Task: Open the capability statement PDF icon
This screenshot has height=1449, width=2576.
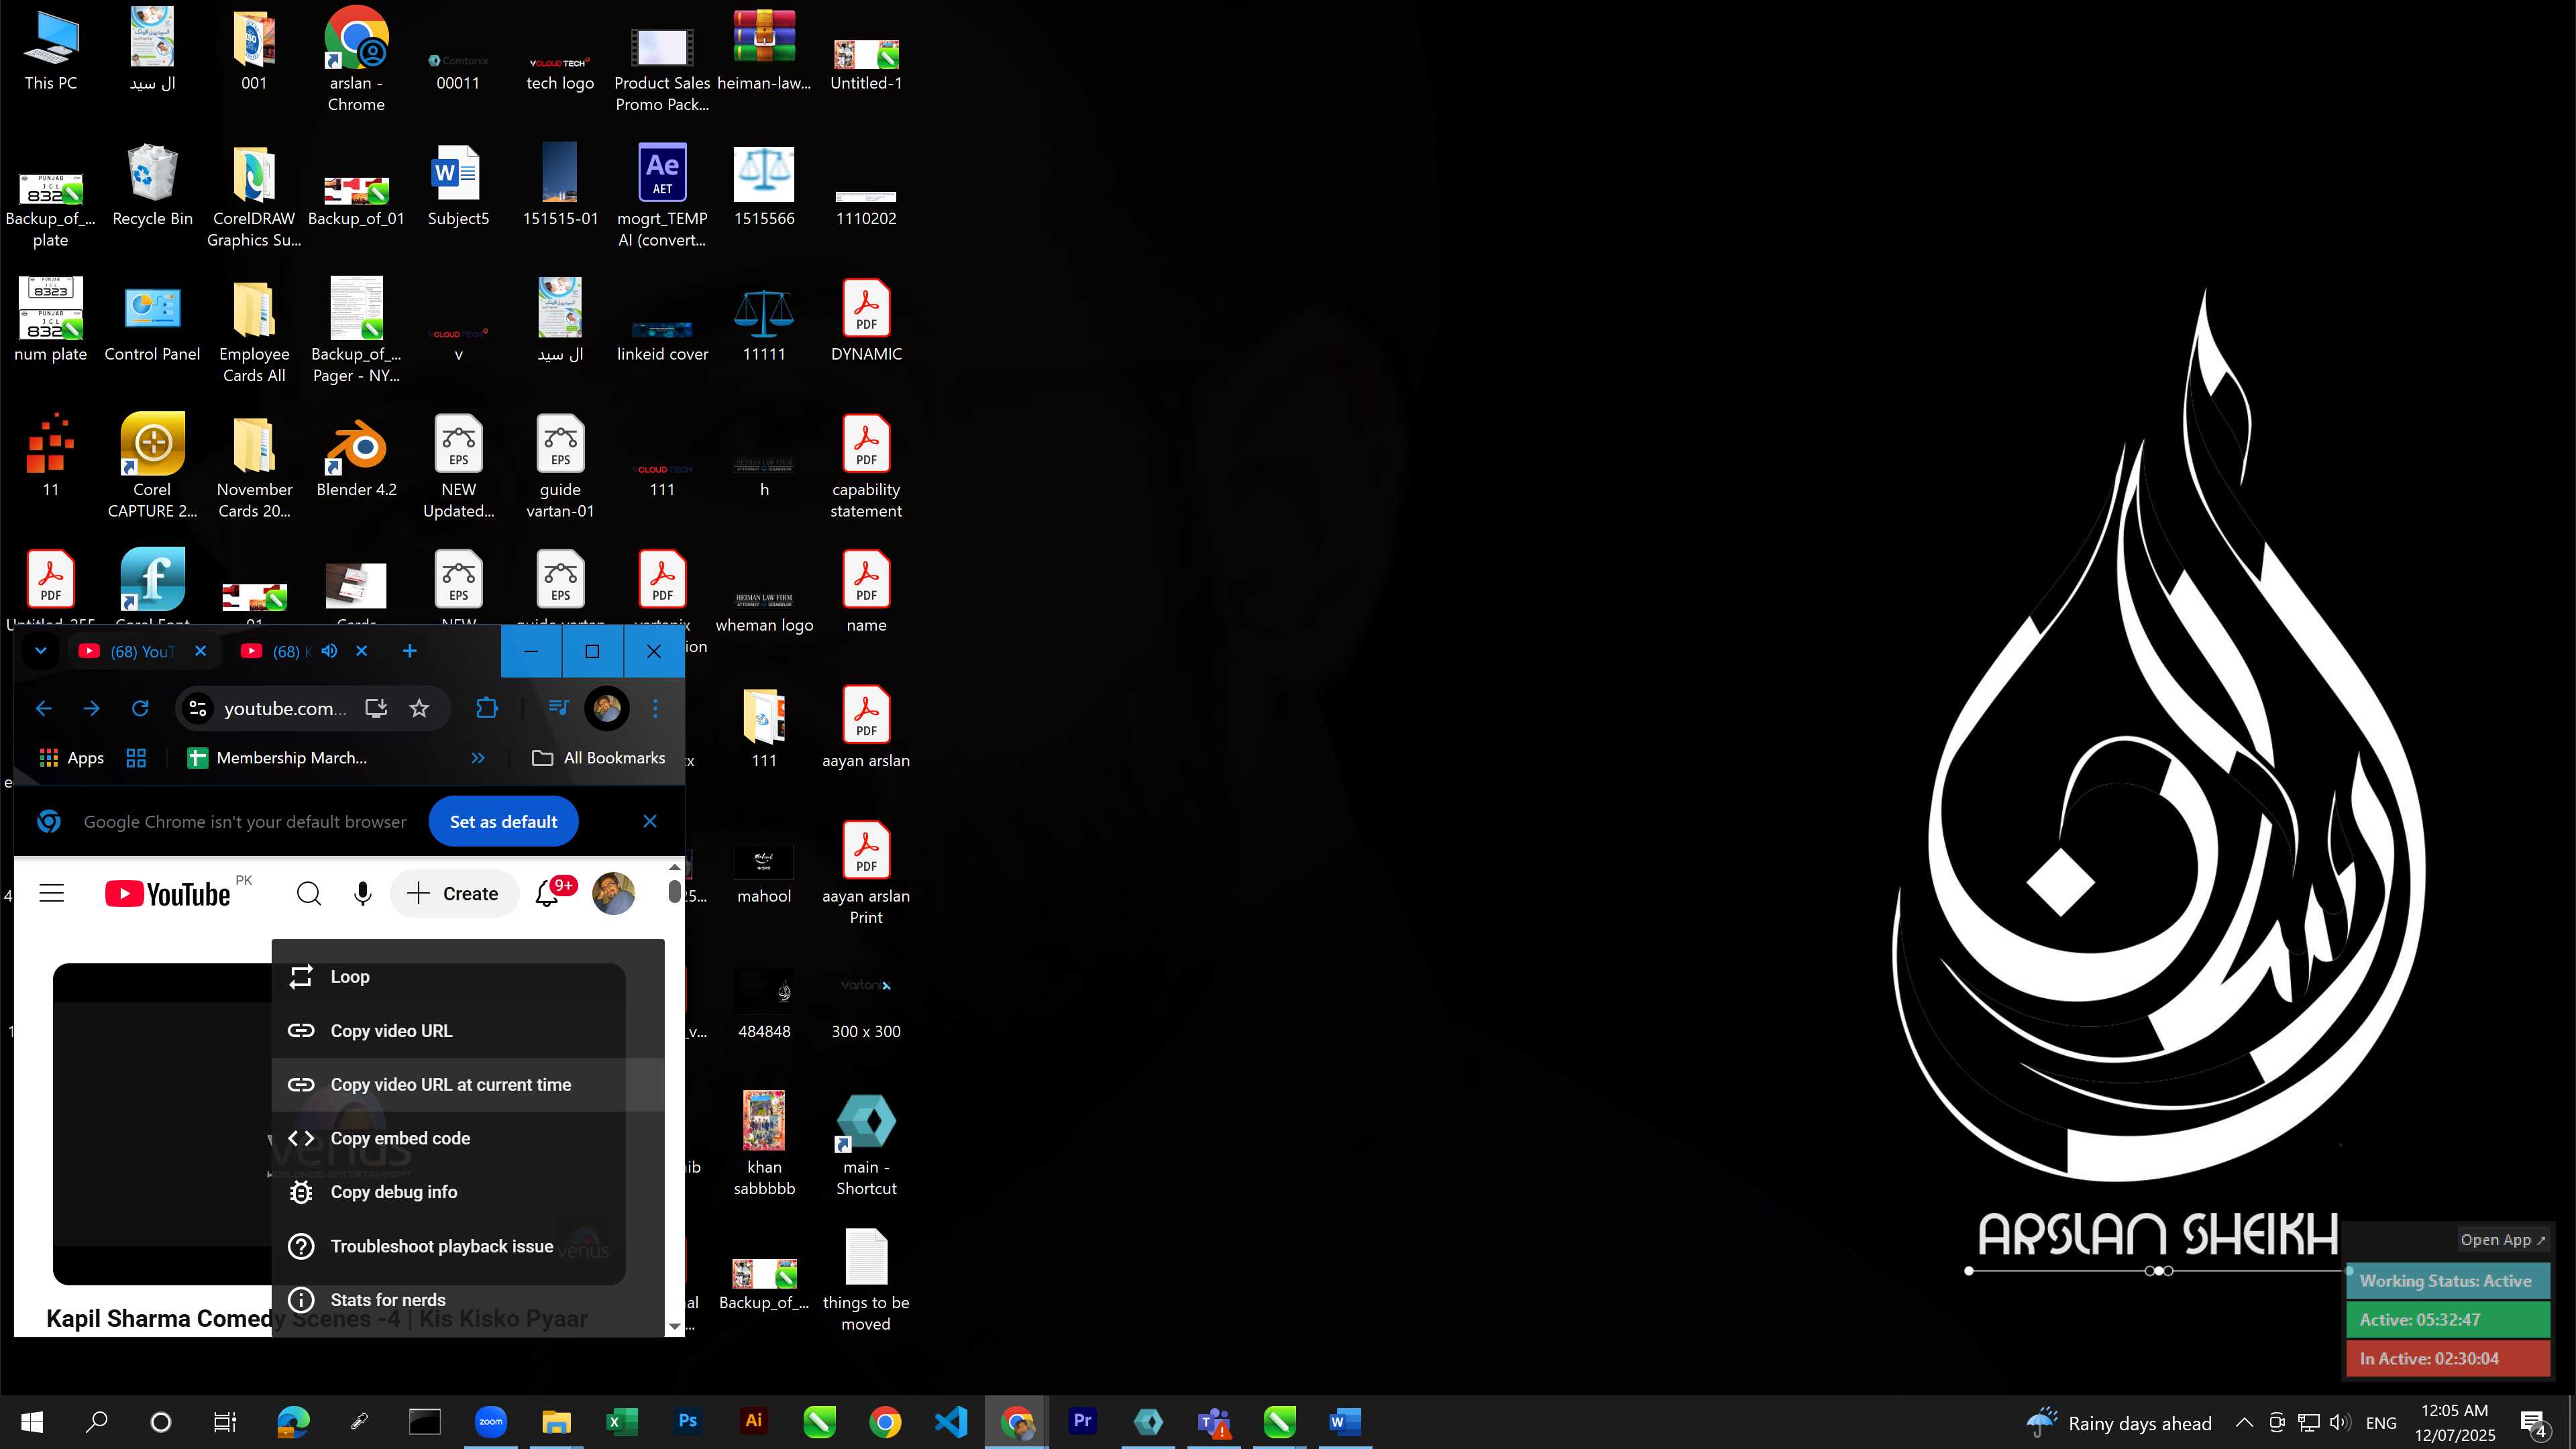Action: (x=866, y=466)
